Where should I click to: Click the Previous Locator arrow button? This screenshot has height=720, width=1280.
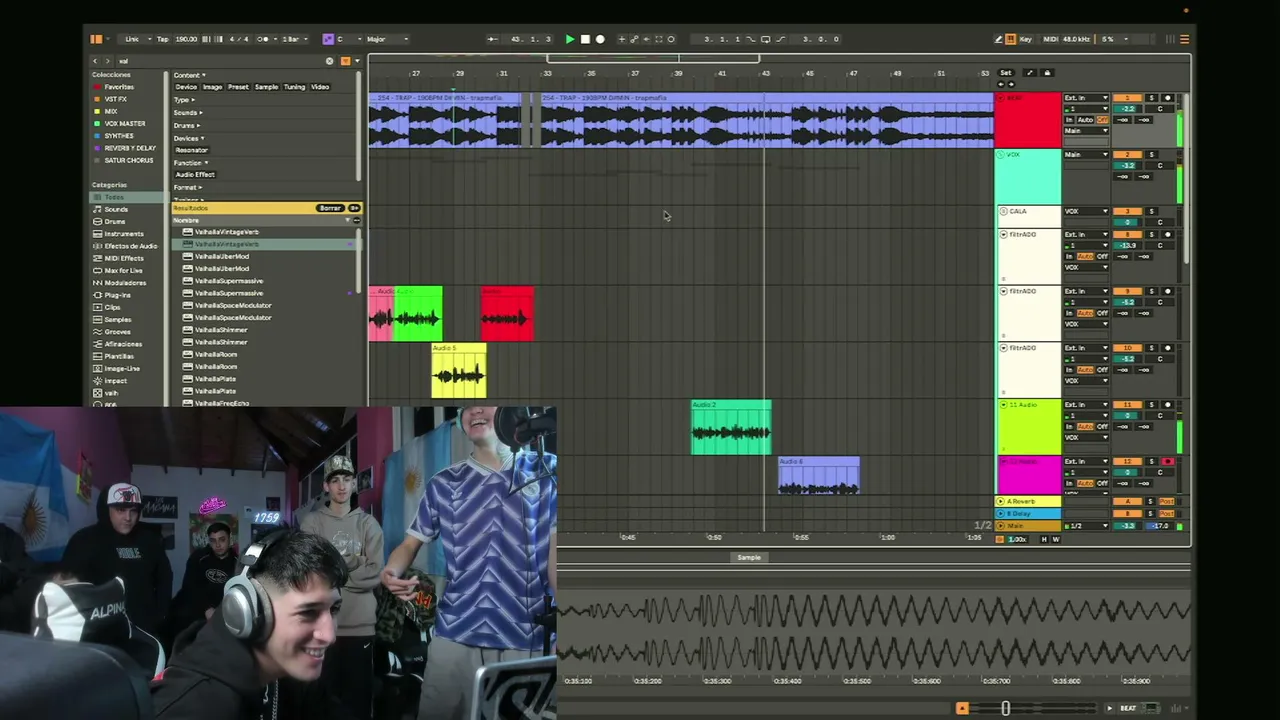pos(1002,84)
